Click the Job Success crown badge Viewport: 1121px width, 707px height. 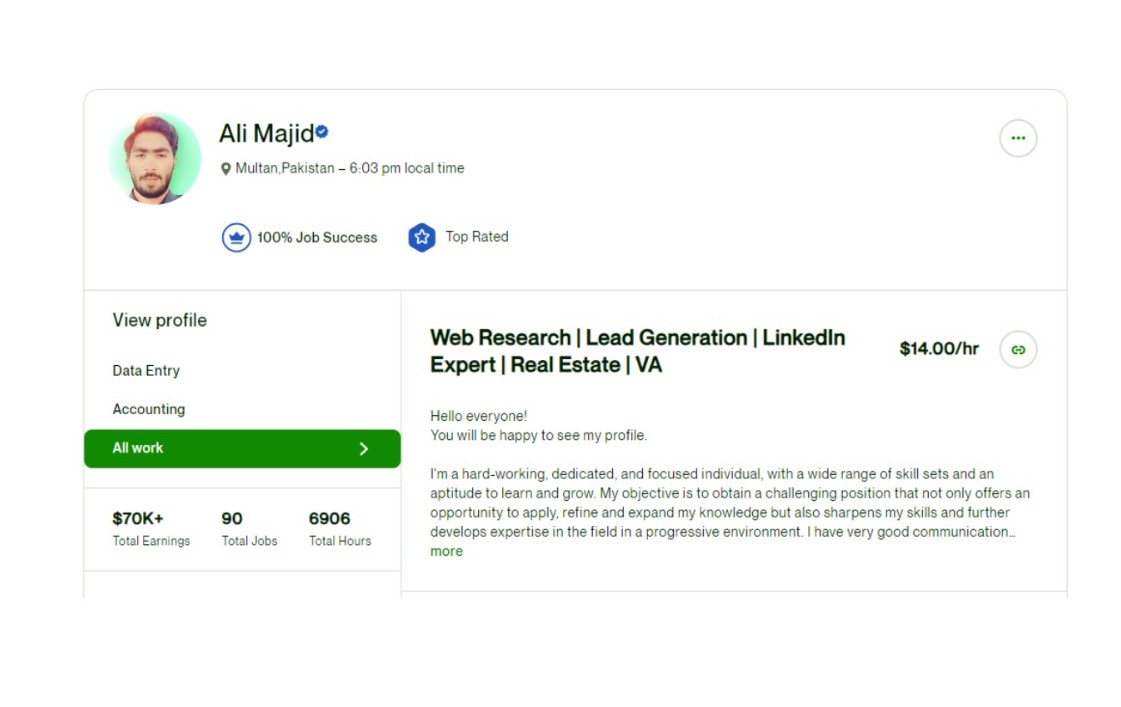coord(236,238)
